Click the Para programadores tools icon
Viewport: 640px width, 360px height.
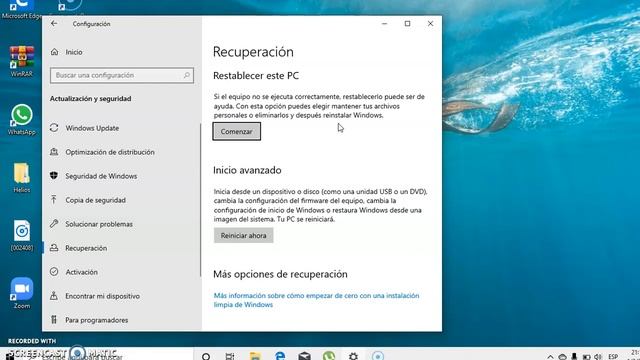(54, 320)
